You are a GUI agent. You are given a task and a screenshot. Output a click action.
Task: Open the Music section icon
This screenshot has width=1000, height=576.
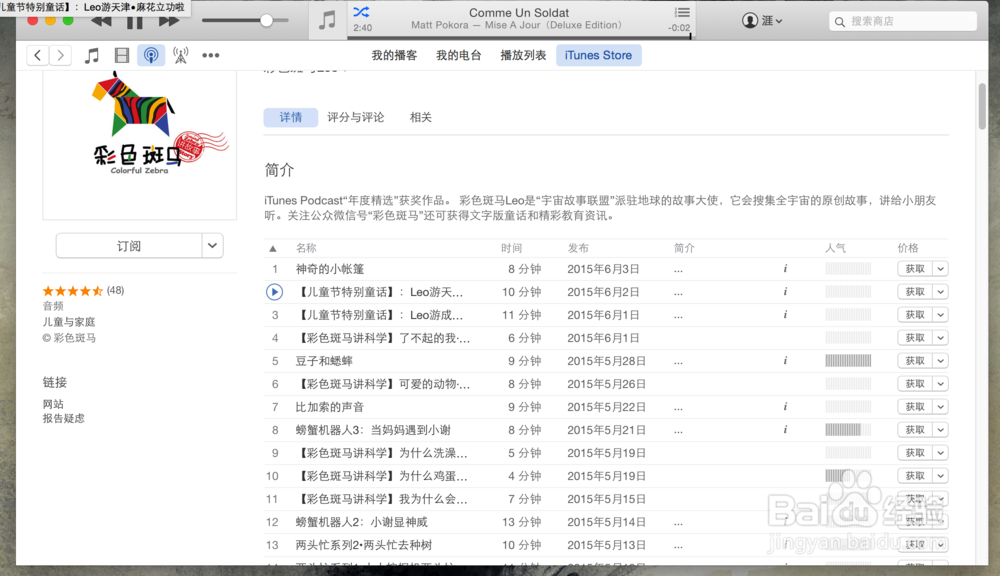point(93,55)
